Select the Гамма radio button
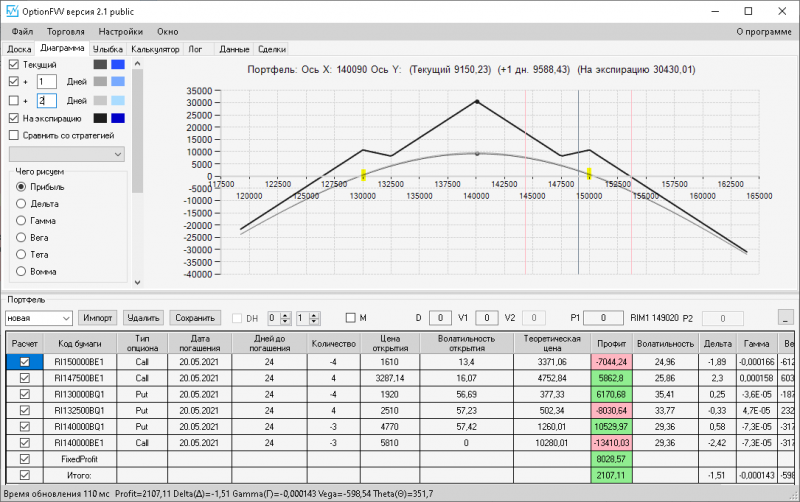This screenshot has width=800, height=502. click(x=21, y=220)
